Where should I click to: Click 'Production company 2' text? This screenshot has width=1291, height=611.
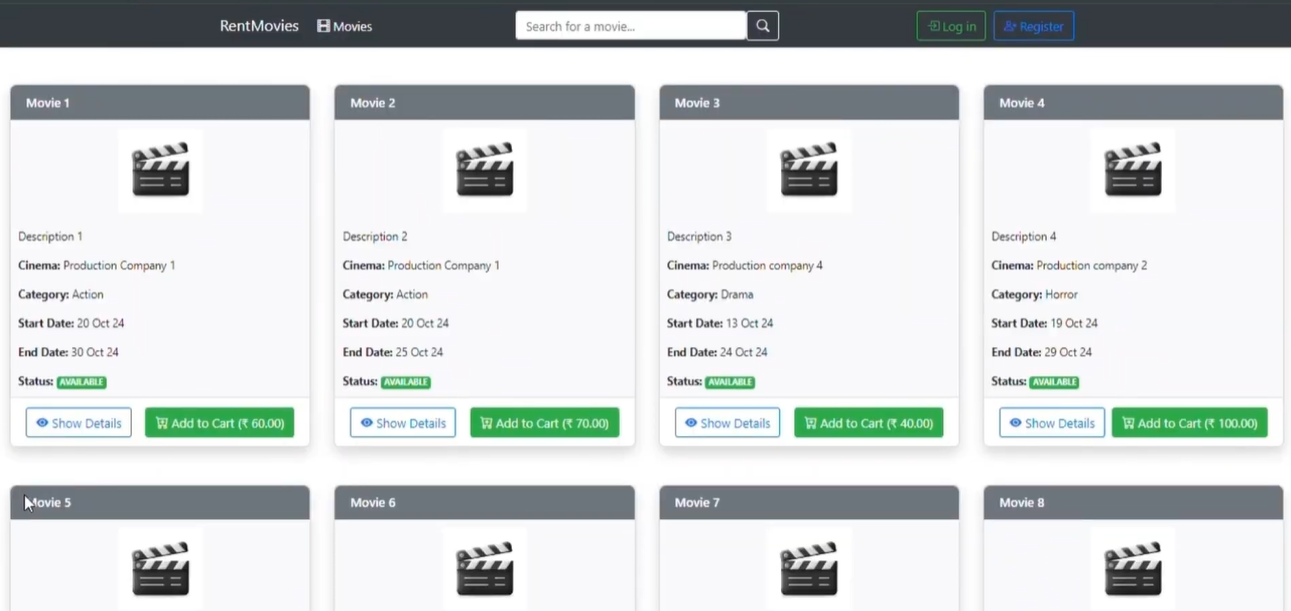[1092, 266]
